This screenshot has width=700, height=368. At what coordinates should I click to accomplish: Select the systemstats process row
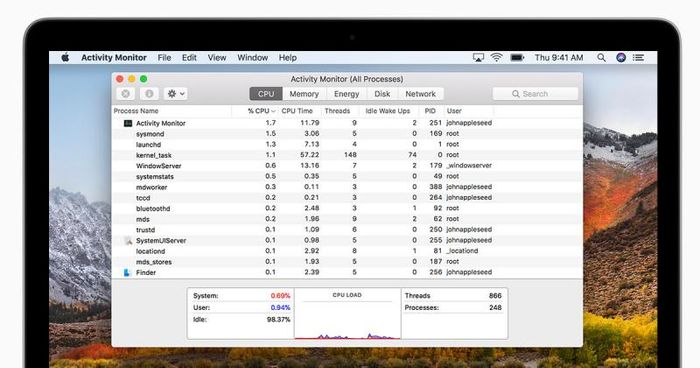(347, 176)
